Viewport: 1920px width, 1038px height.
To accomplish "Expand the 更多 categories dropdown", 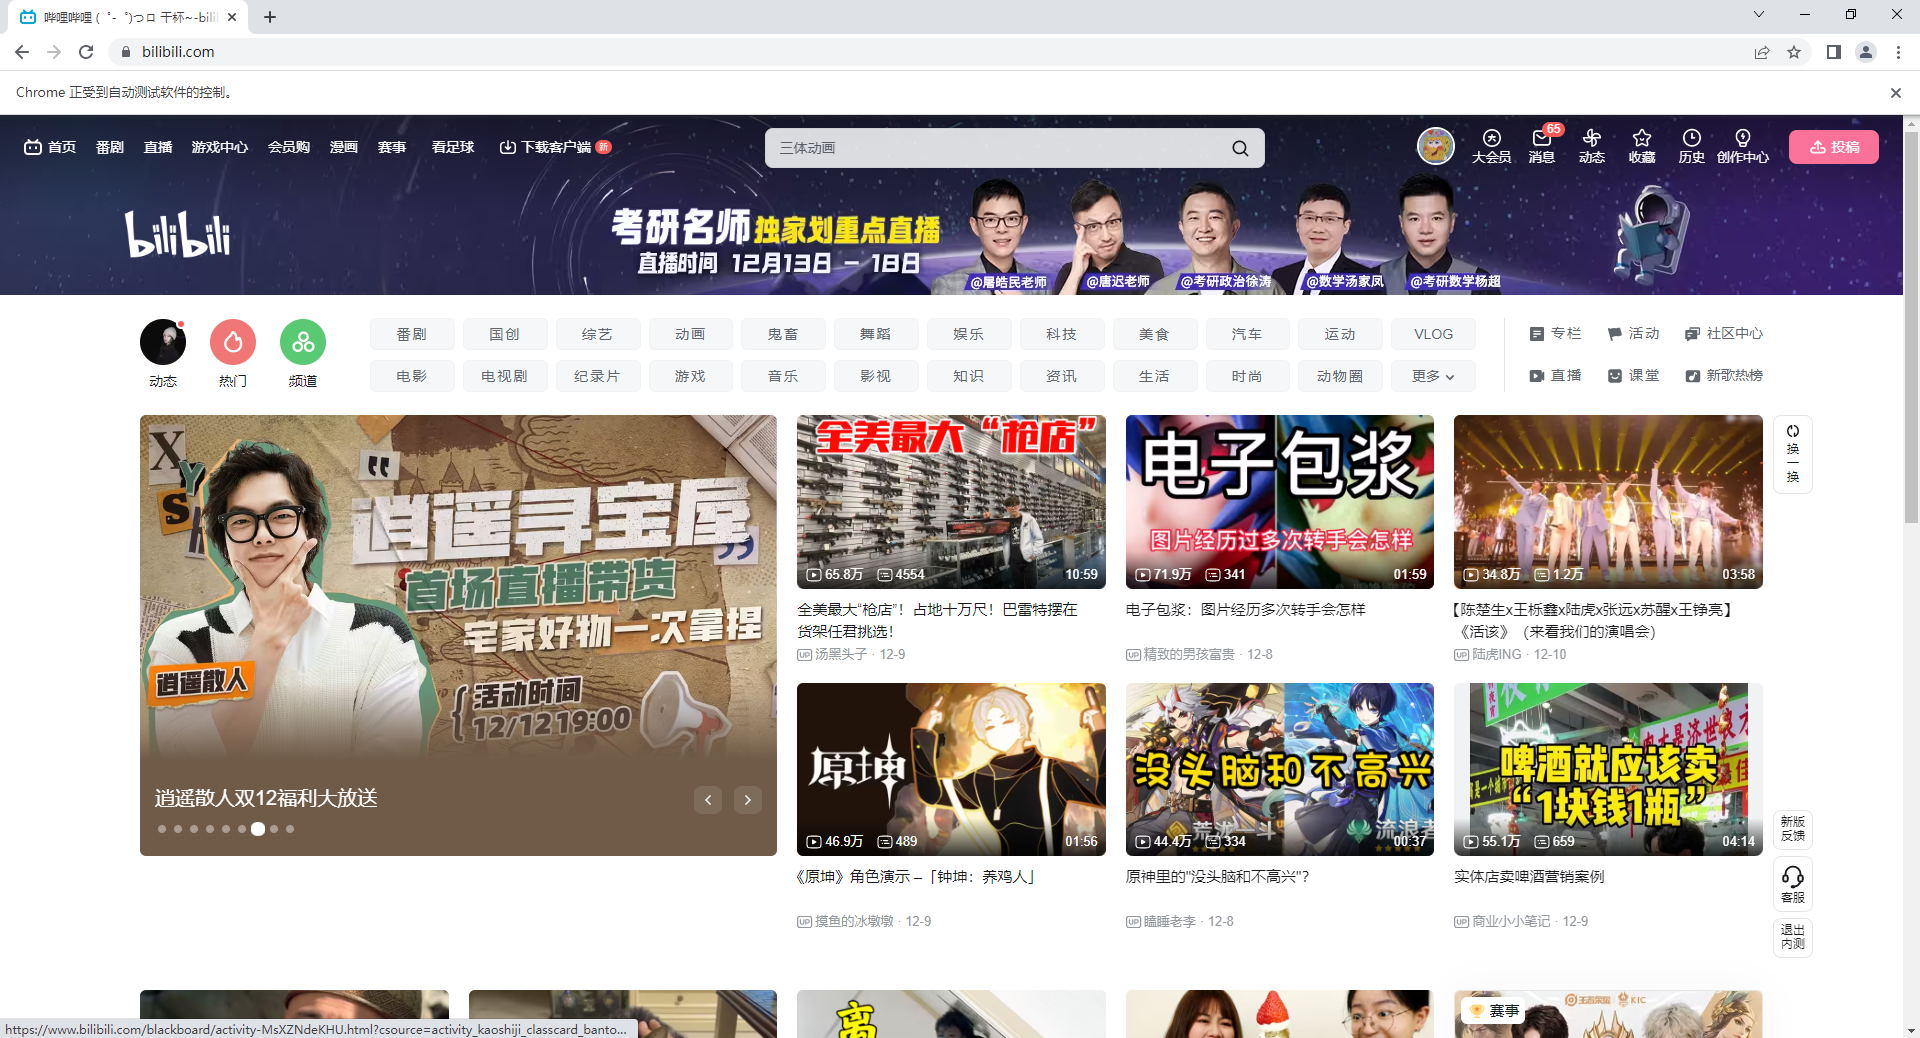I will coord(1433,376).
